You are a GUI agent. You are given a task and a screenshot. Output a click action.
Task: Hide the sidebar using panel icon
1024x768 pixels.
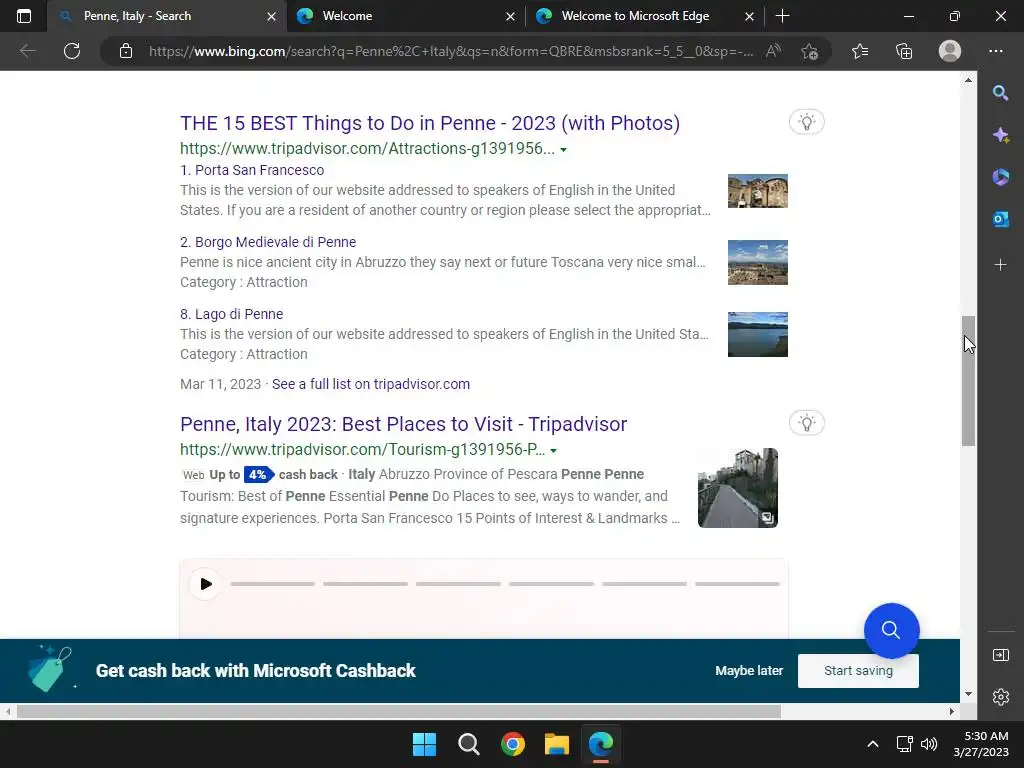click(x=1000, y=655)
